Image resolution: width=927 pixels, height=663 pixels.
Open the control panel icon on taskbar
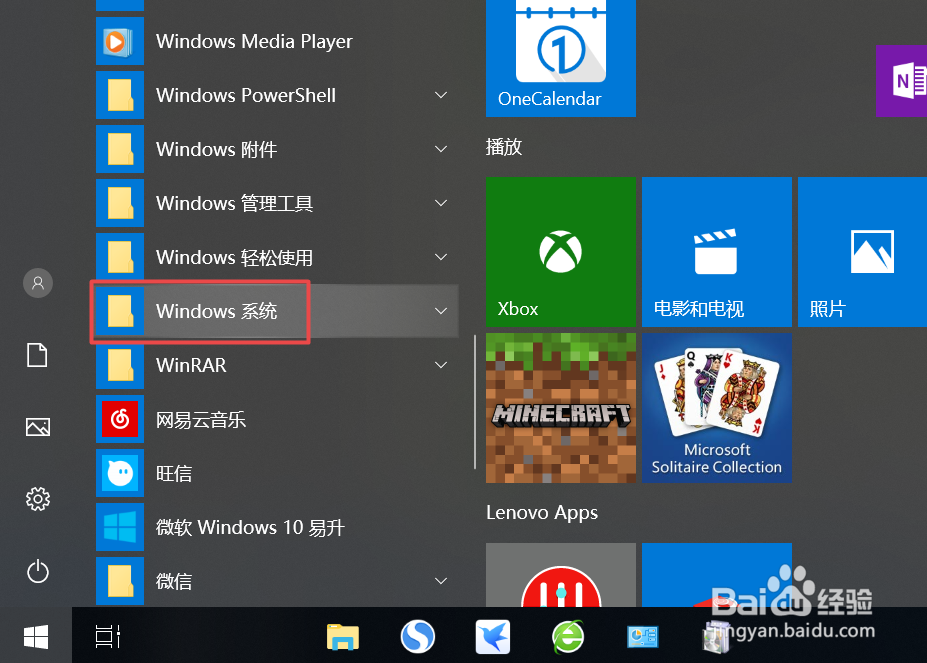pos(643,637)
